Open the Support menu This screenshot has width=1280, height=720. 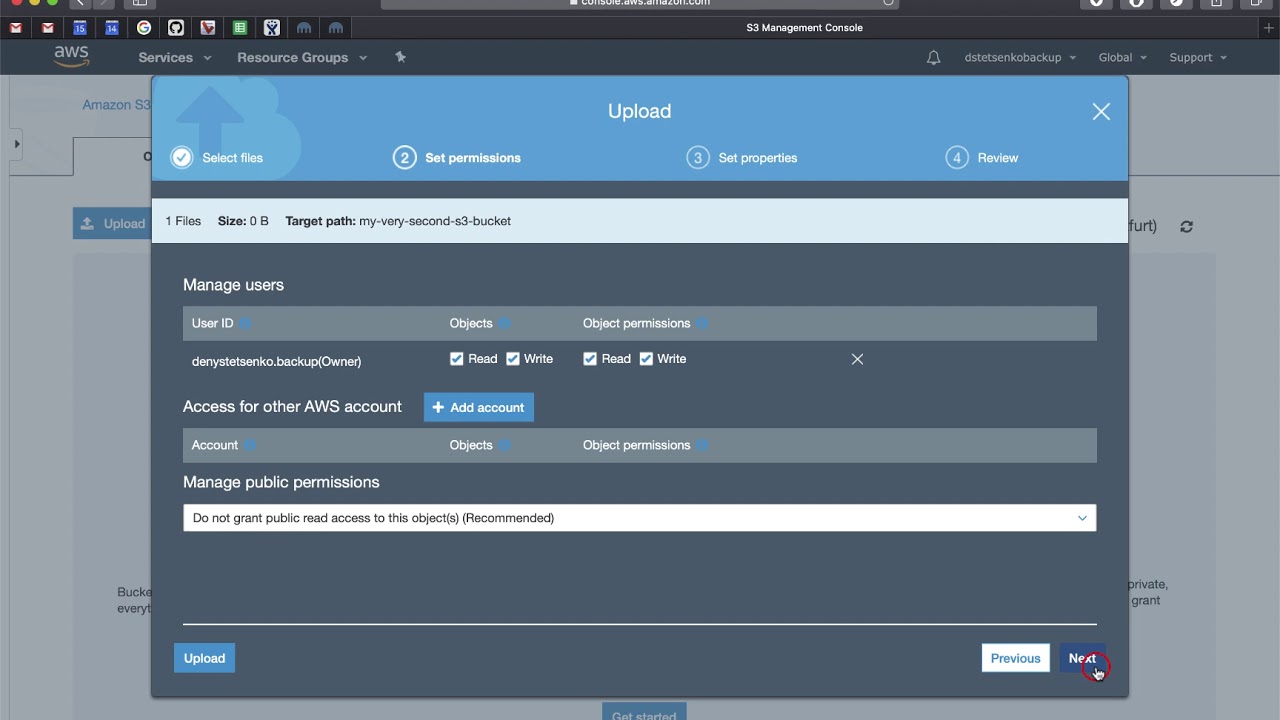tap(1198, 58)
